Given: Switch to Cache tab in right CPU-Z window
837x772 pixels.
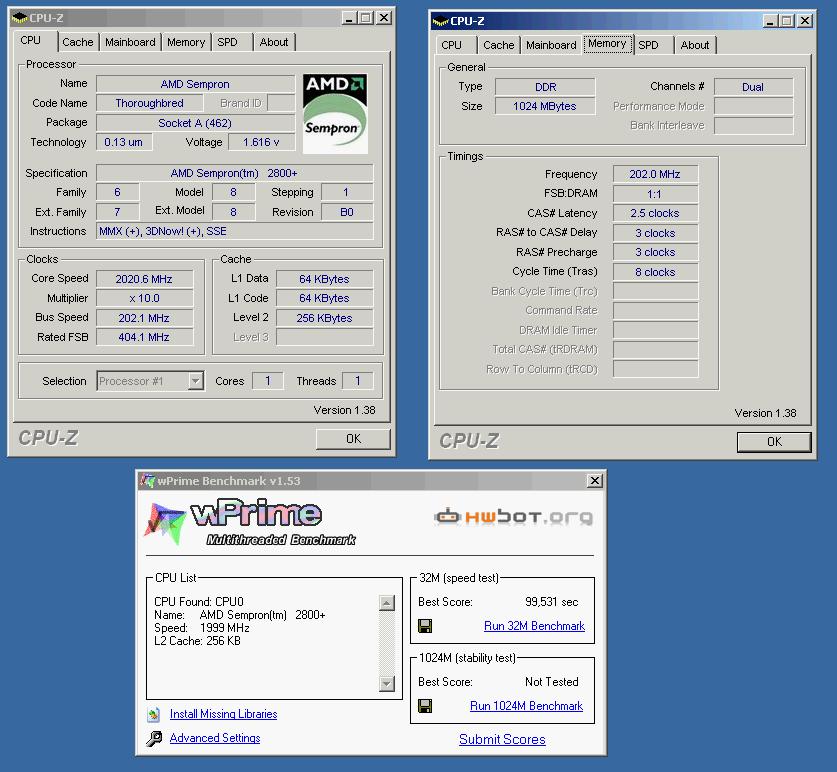Looking at the screenshot, I should click(499, 45).
